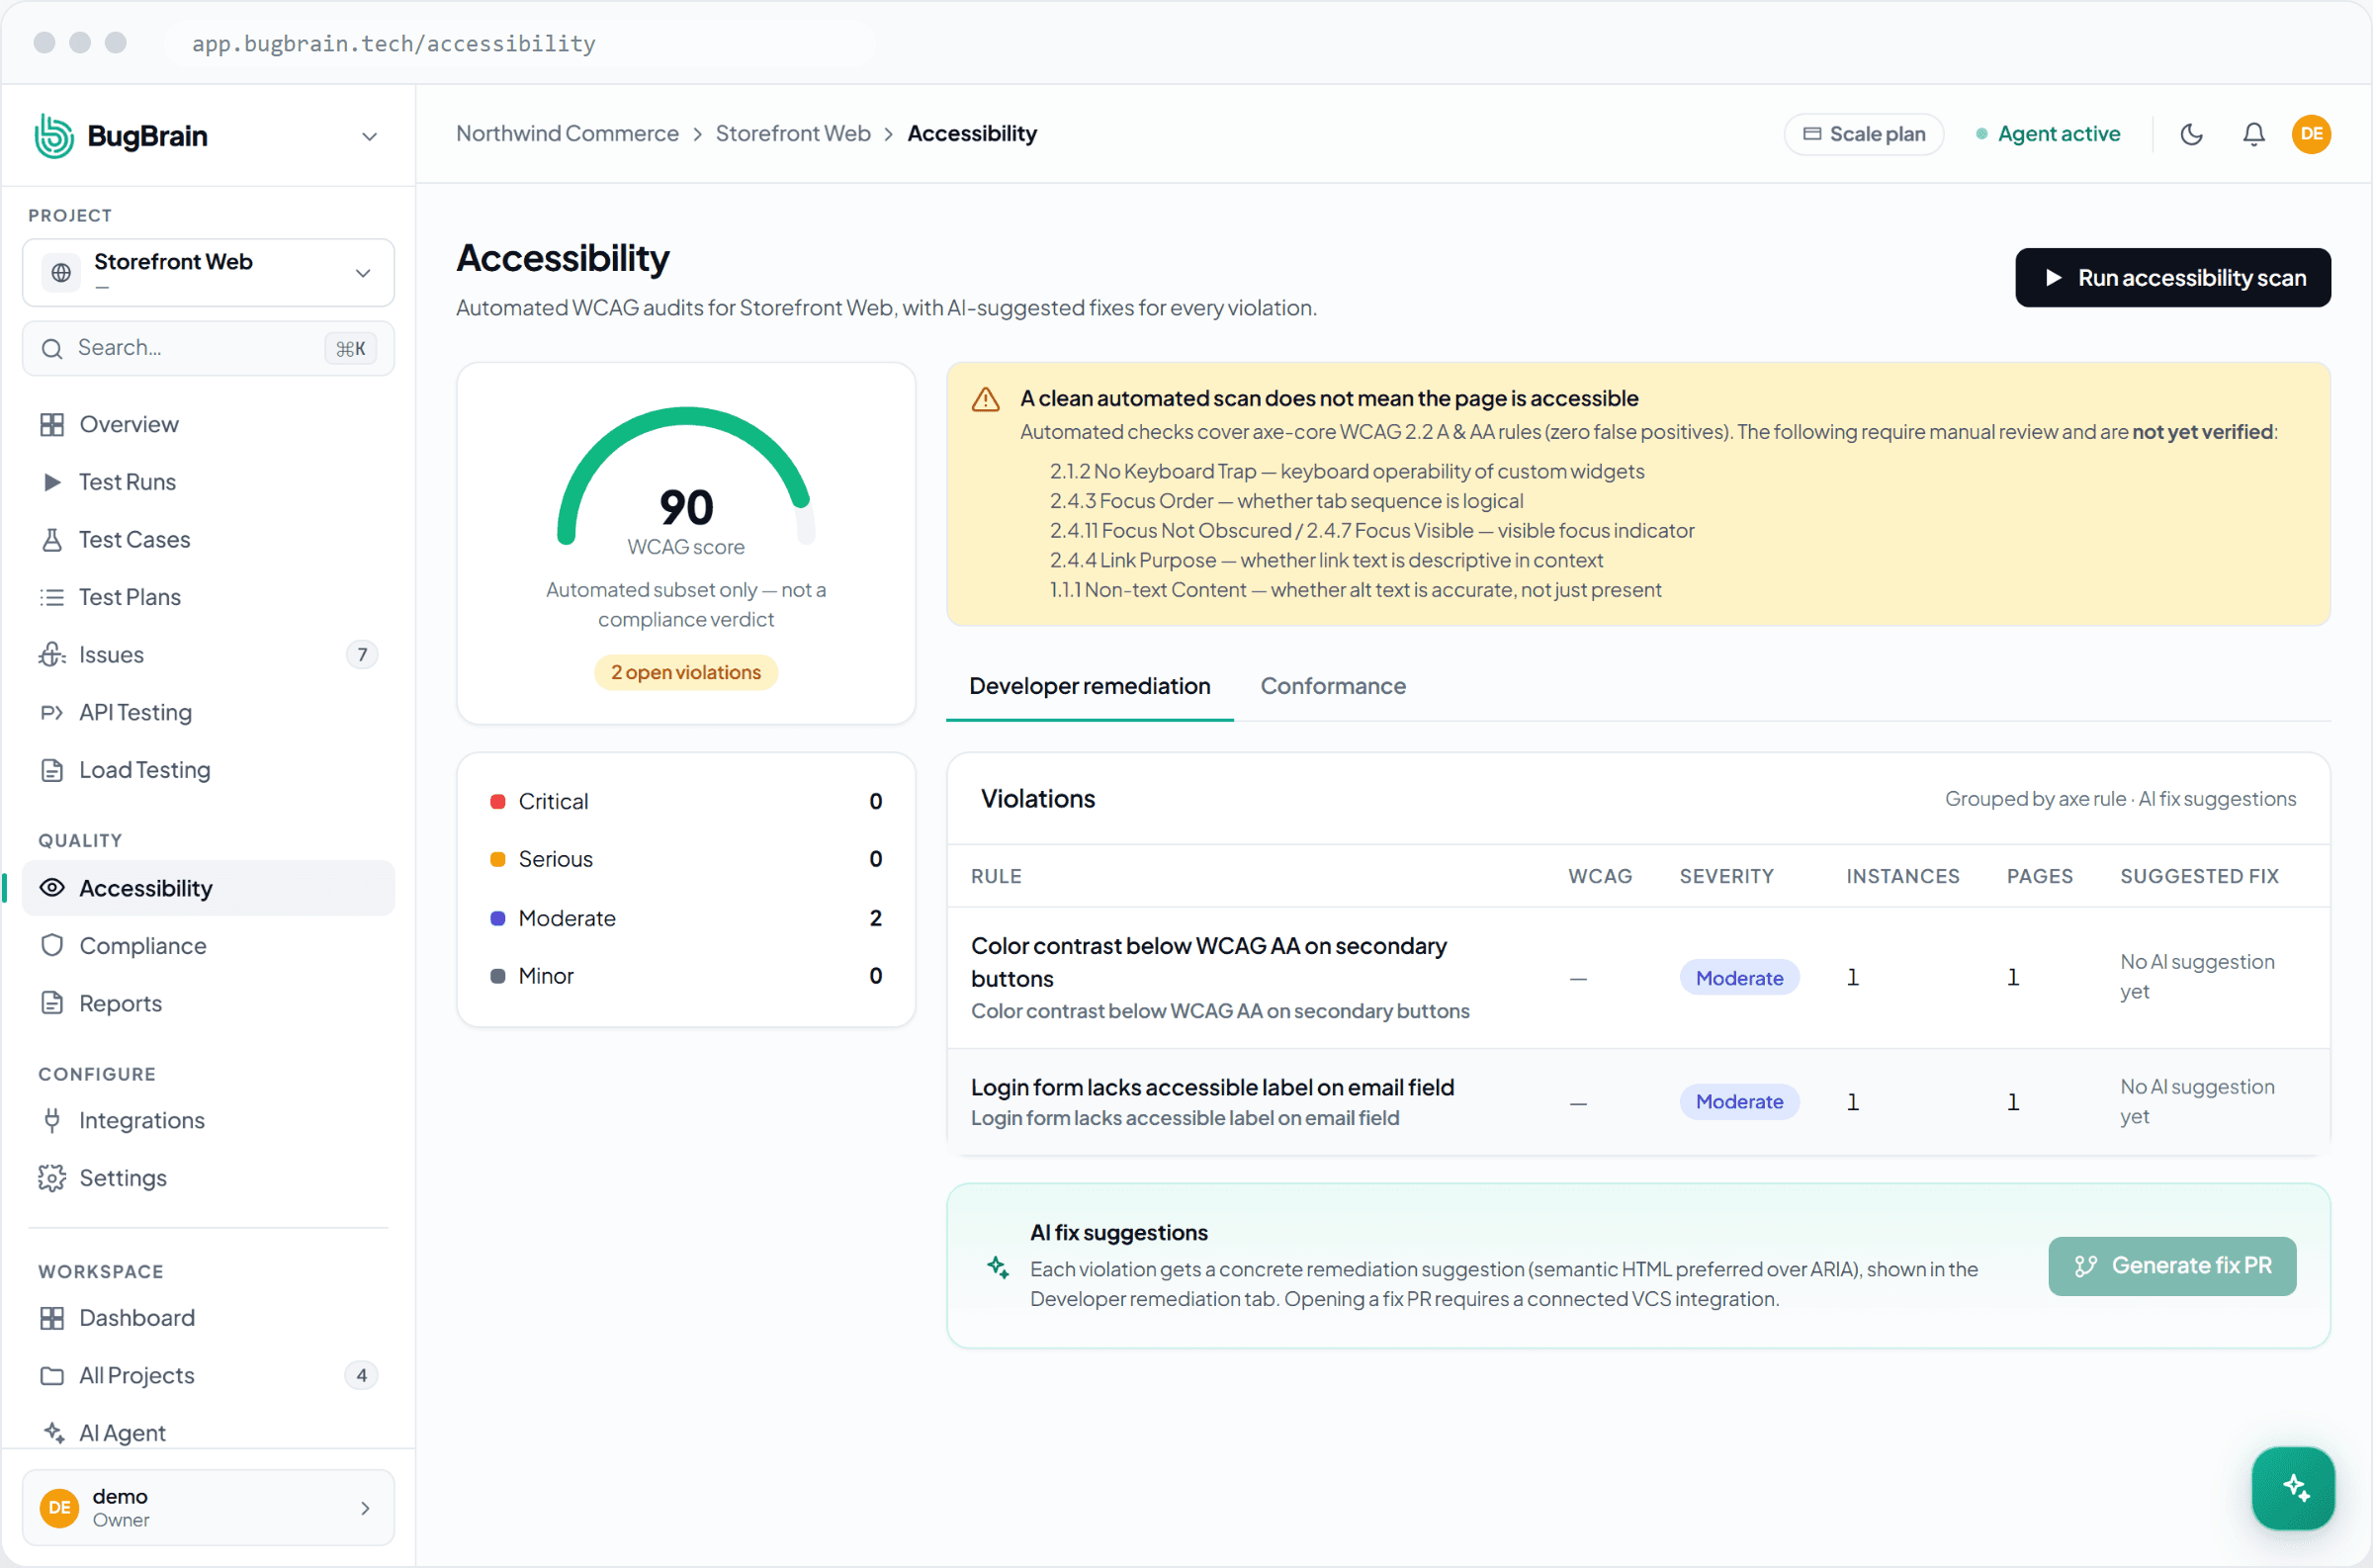Open Test Cases in sidebar
Image resolution: width=2373 pixels, height=1568 pixels.
pos(208,540)
